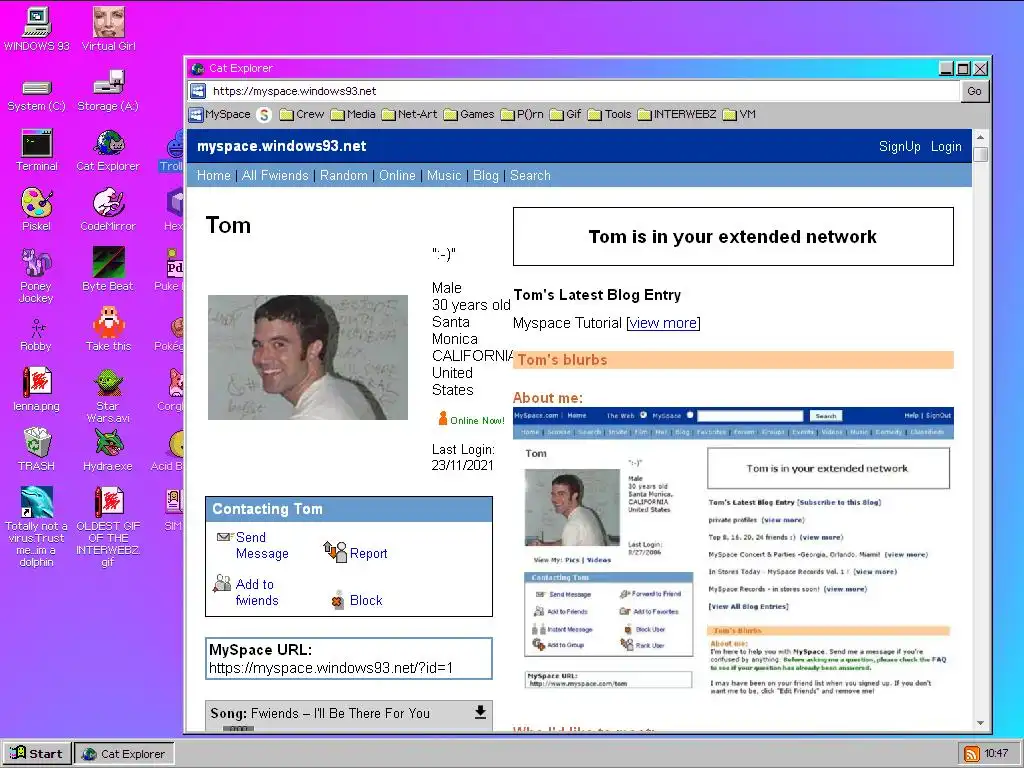This screenshot has height=768, width=1024.
Task: Click the Login link
Action: pos(946,146)
